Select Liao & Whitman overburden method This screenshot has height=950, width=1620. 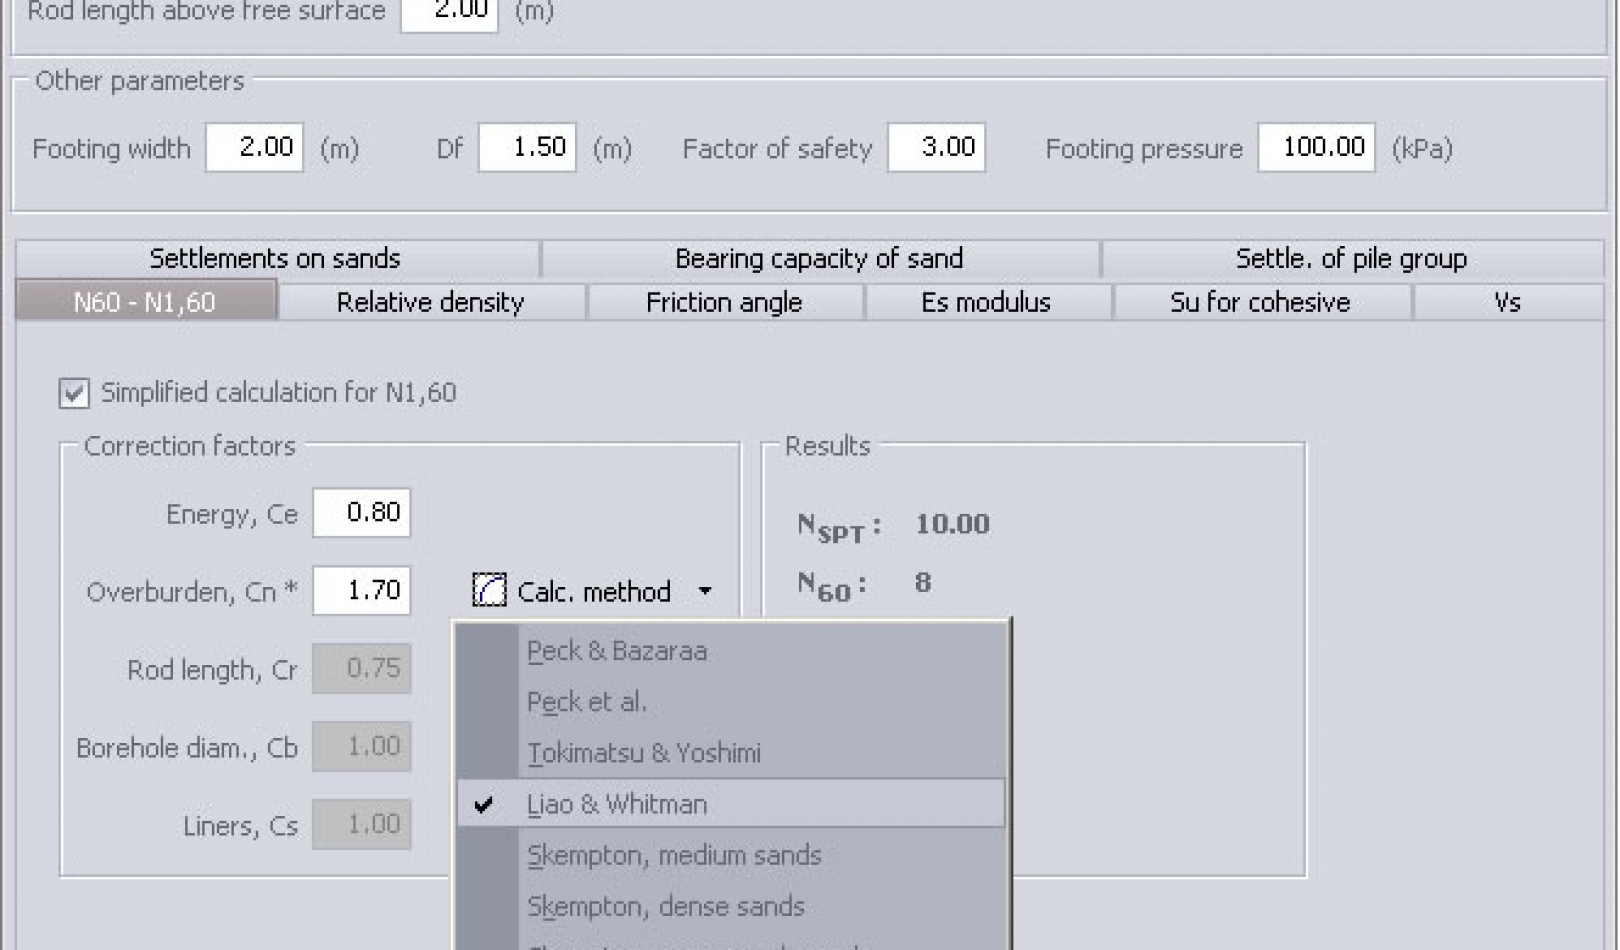coord(616,803)
